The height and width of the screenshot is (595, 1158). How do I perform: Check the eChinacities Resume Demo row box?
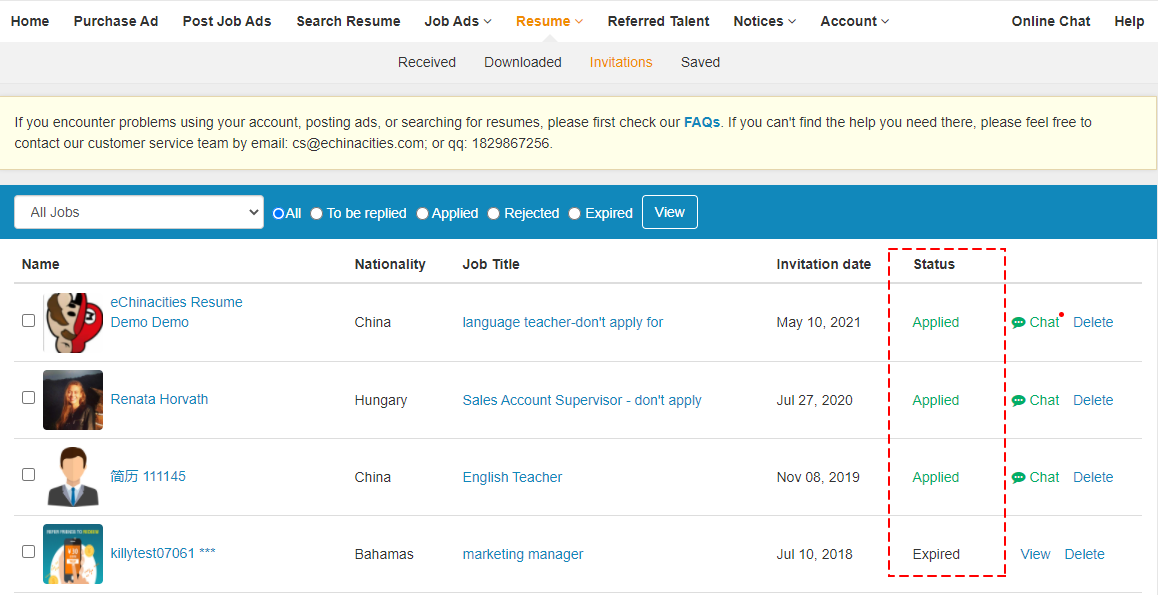[x=29, y=320]
